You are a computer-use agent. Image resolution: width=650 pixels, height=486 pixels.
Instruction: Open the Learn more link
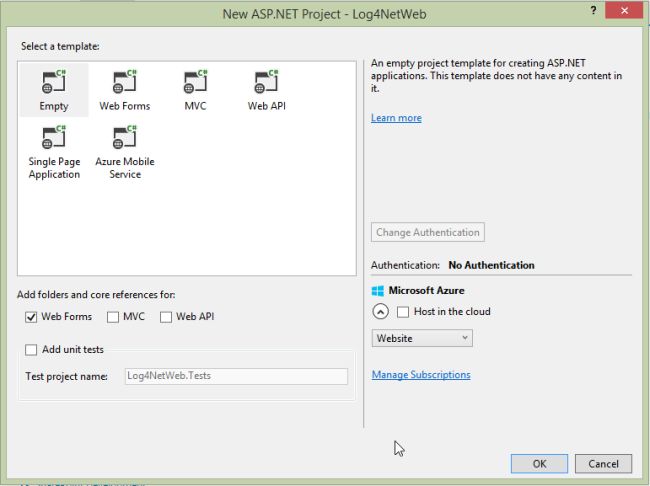pyautogui.click(x=396, y=118)
